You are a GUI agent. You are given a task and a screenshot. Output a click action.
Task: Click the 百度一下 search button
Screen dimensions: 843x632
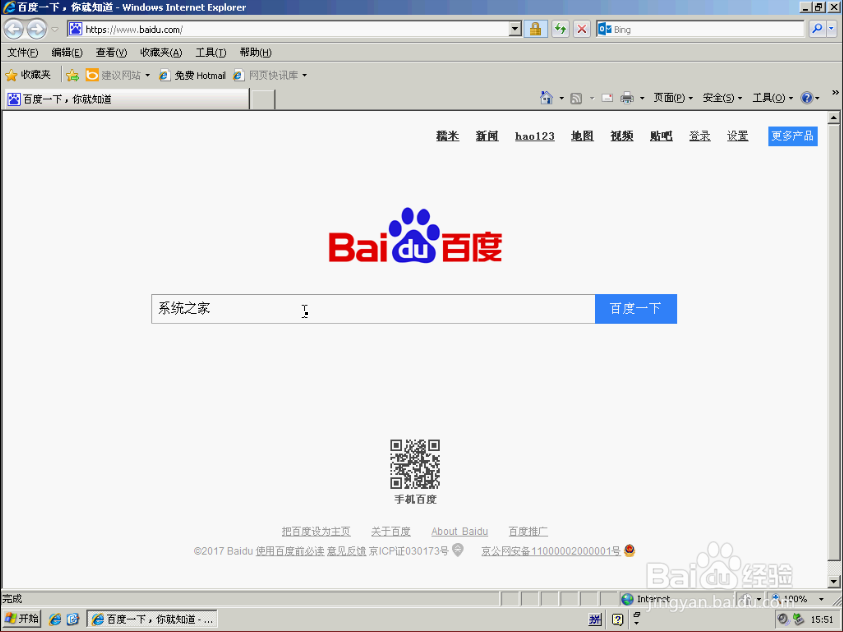coord(635,308)
